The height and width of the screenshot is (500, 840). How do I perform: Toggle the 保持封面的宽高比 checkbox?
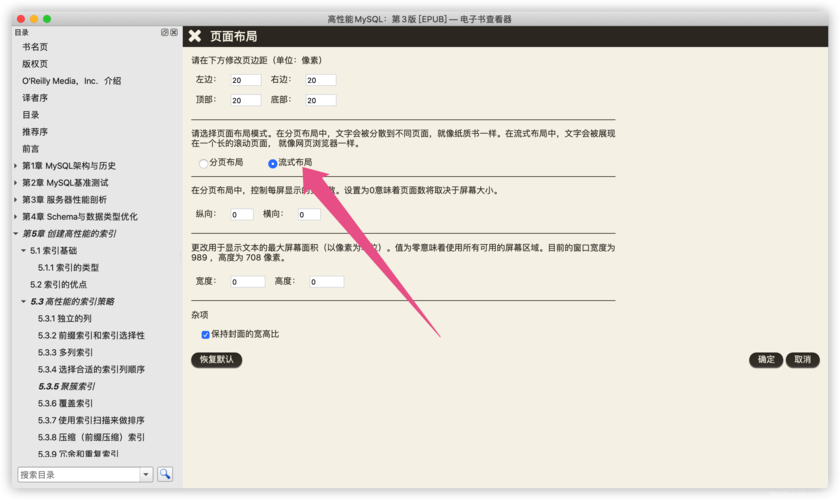click(205, 334)
